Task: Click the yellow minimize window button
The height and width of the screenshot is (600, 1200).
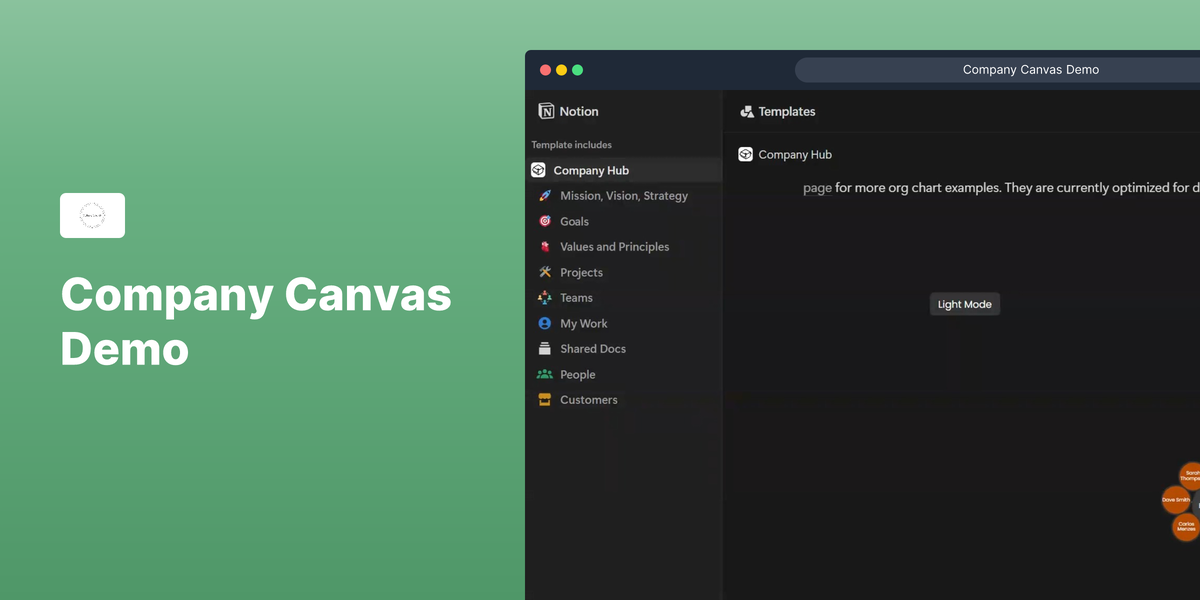Action: (561, 70)
